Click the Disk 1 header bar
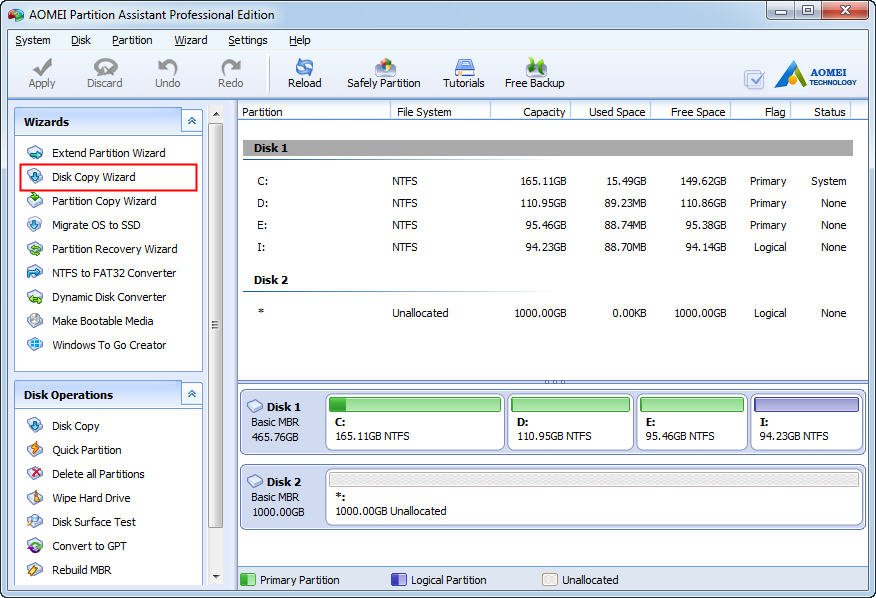This screenshot has height=598, width=876. point(548,148)
